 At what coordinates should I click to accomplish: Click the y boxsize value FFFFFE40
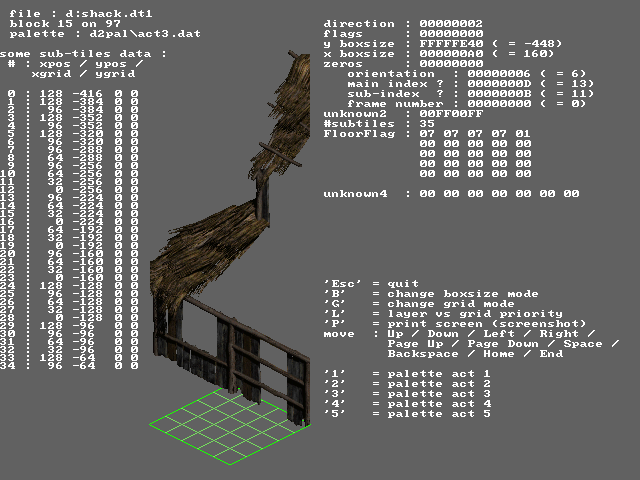point(451,44)
